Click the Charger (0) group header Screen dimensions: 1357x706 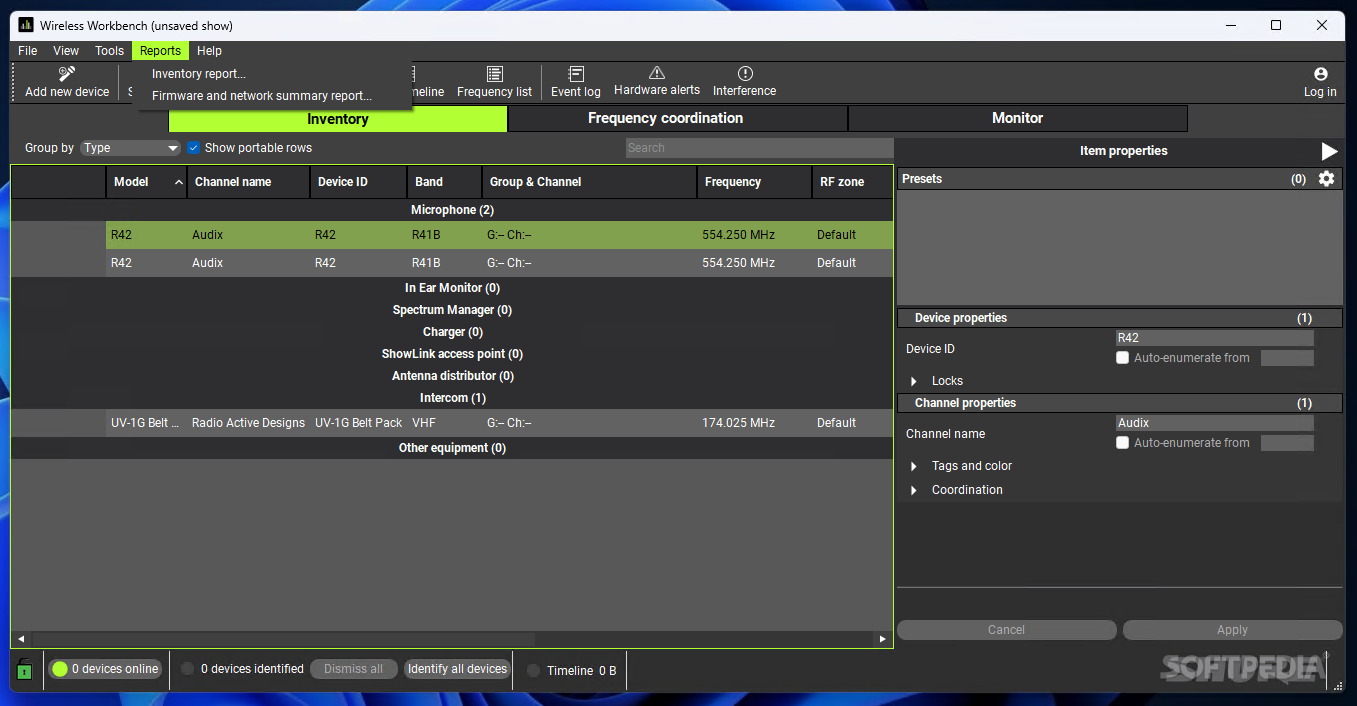(x=452, y=332)
